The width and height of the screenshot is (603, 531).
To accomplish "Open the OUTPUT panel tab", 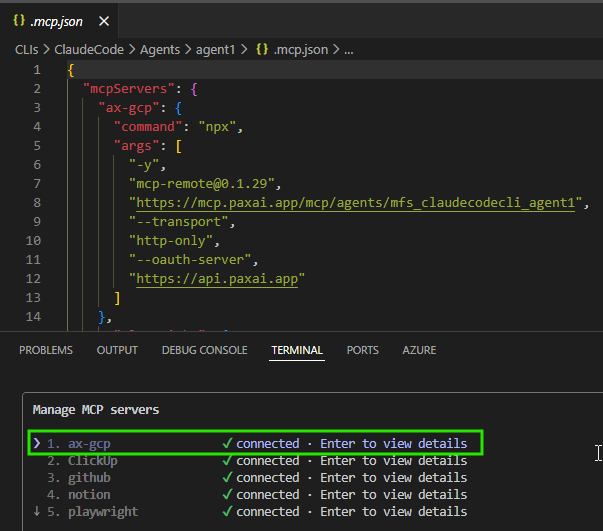I will (x=117, y=350).
